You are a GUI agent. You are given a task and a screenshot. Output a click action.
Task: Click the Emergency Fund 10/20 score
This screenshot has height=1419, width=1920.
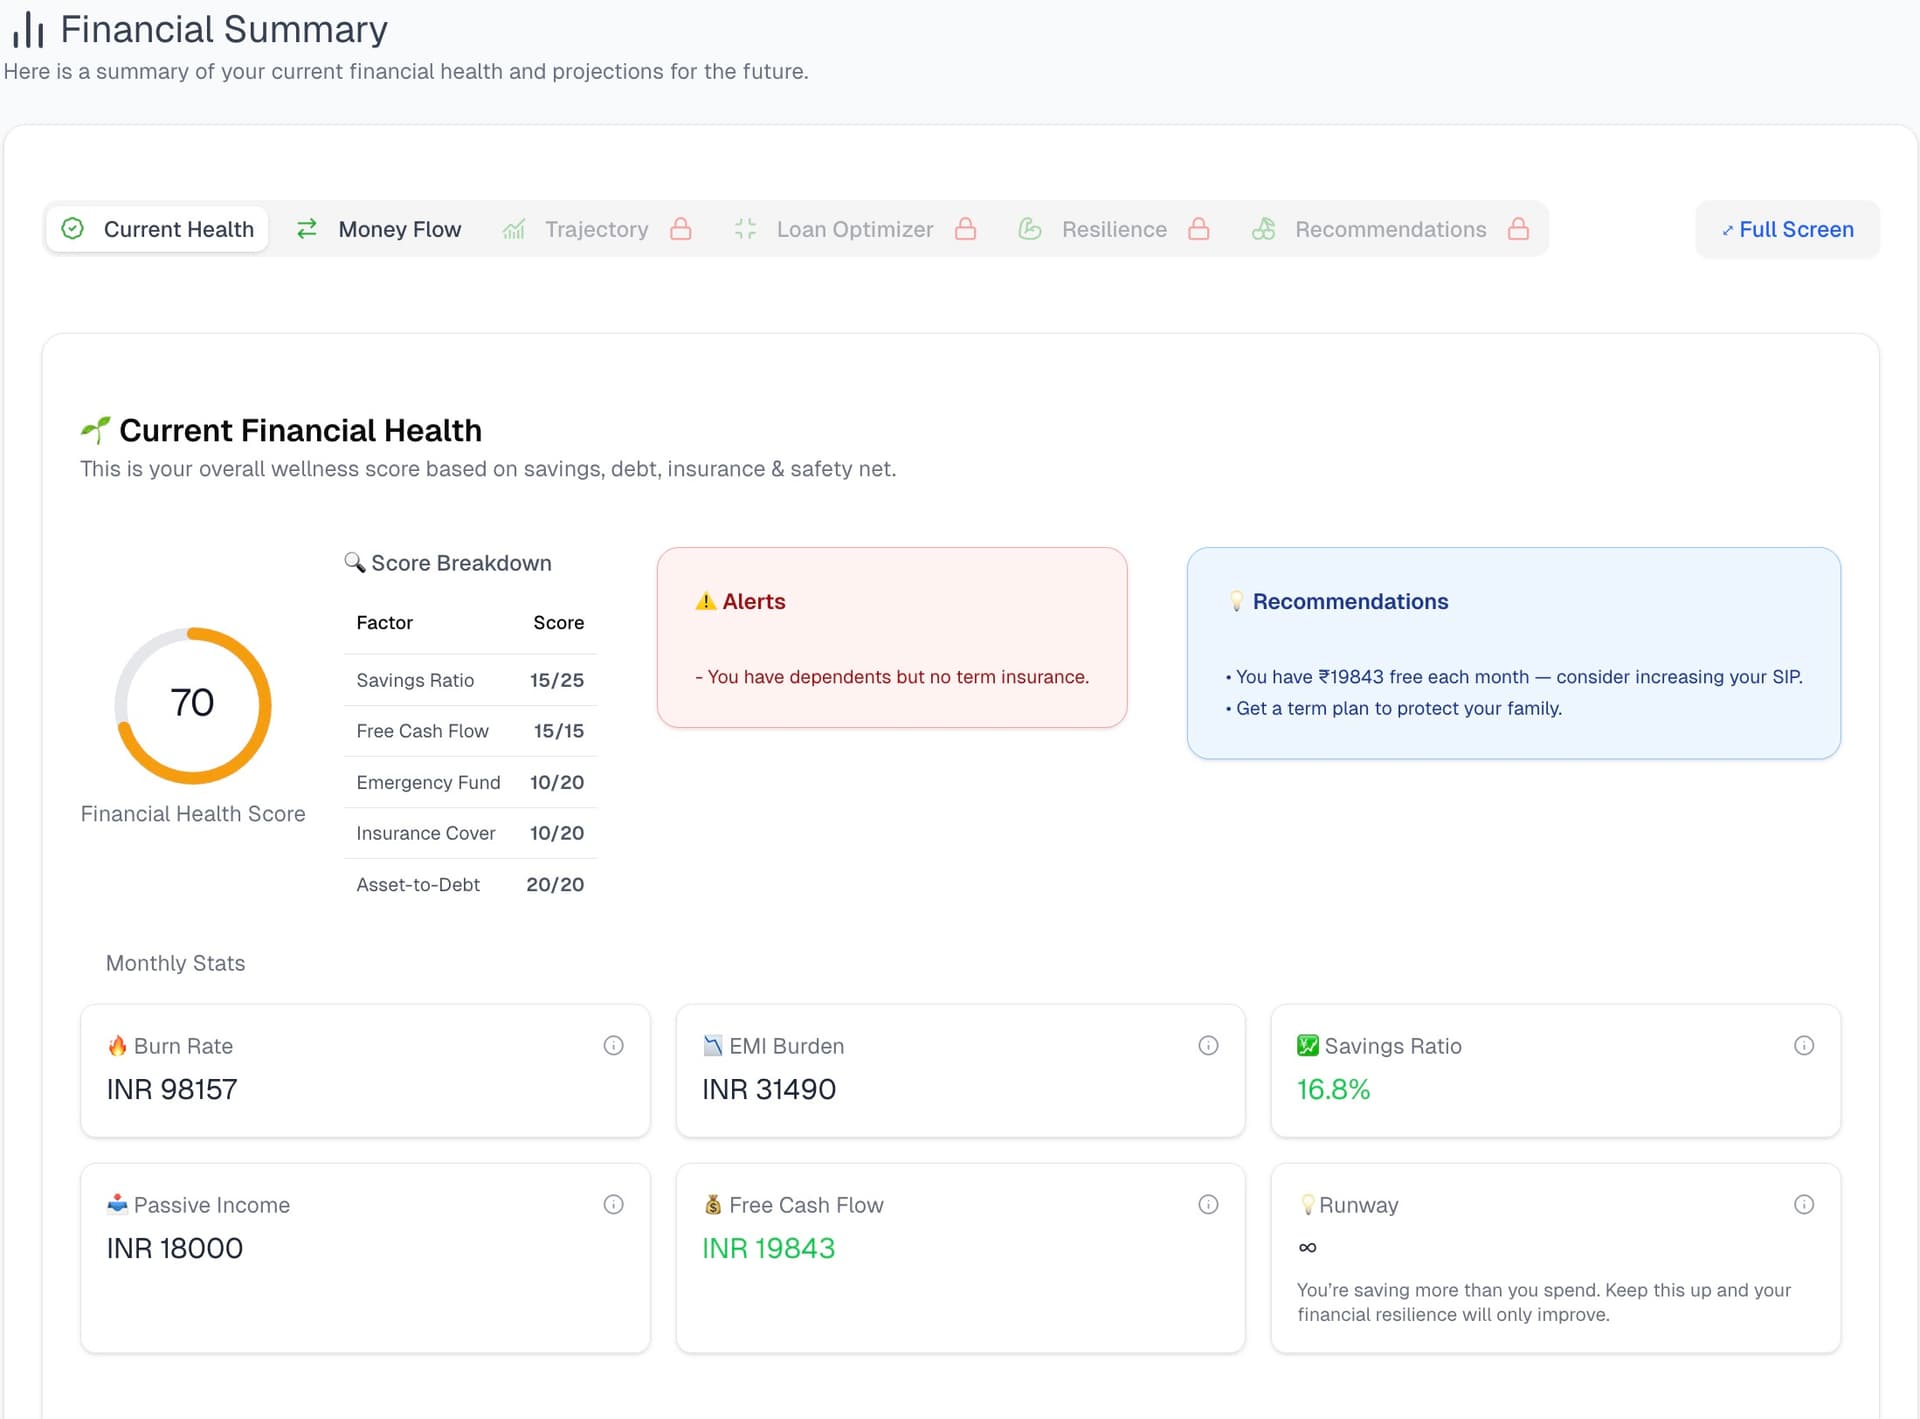click(557, 782)
